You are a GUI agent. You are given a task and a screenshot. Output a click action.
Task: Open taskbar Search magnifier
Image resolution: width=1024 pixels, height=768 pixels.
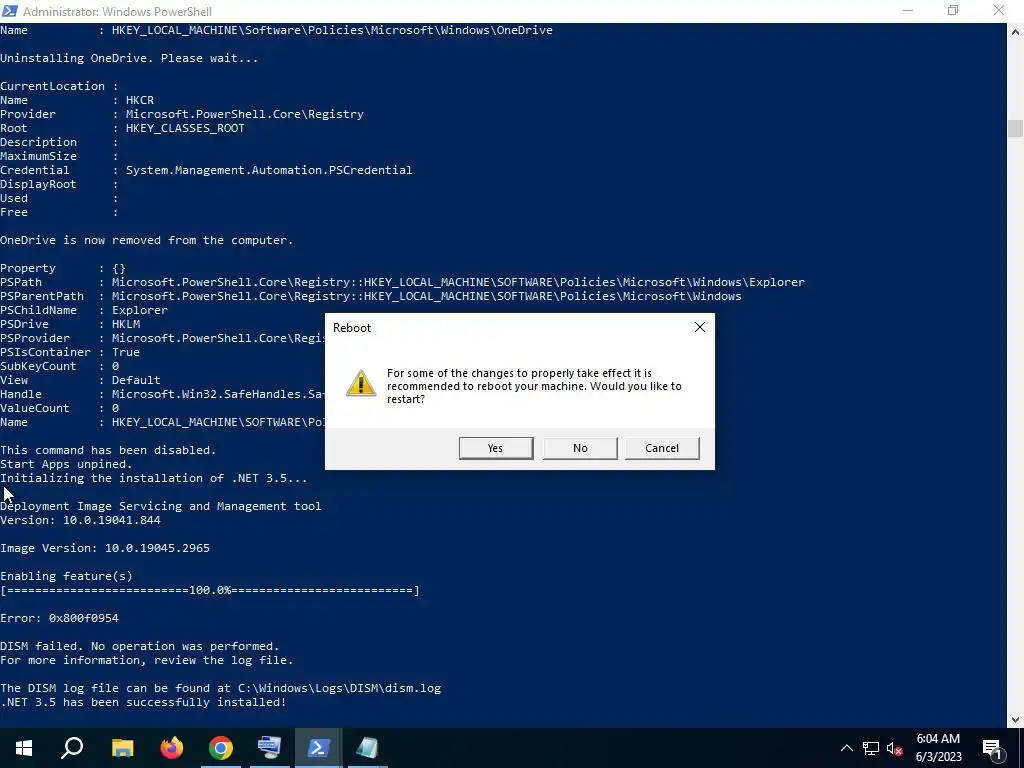click(x=72, y=748)
